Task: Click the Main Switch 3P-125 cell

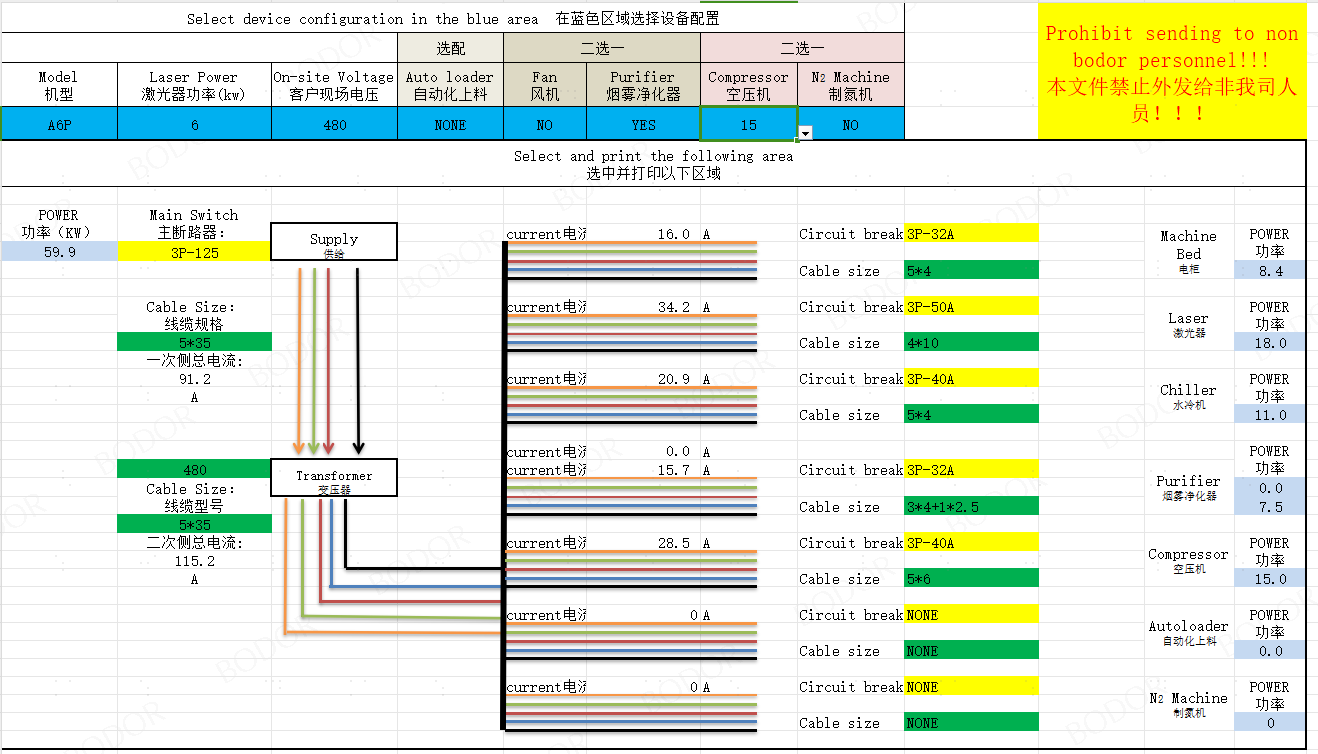Action: (x=194, y=253)
